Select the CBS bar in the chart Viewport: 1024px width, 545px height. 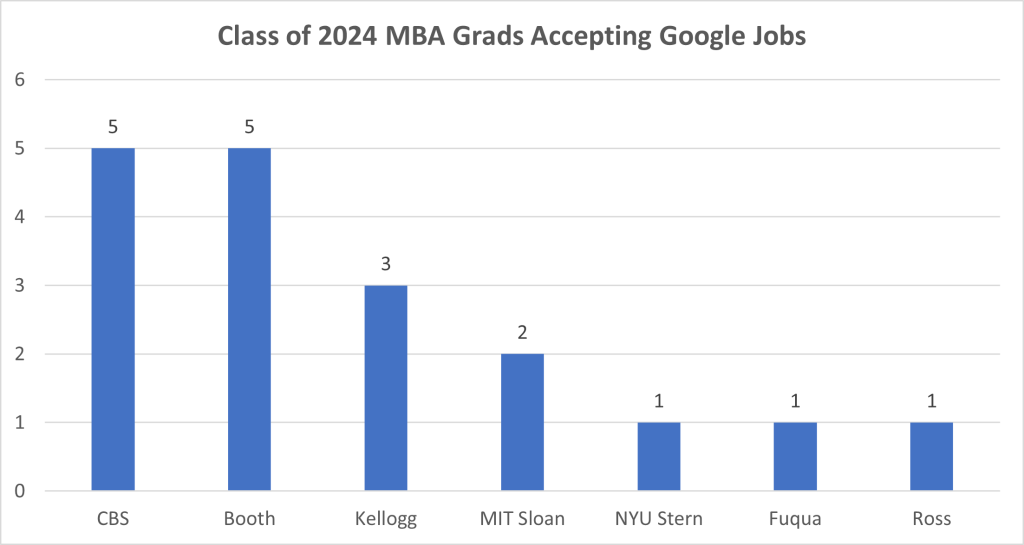[x=113, y=319]
